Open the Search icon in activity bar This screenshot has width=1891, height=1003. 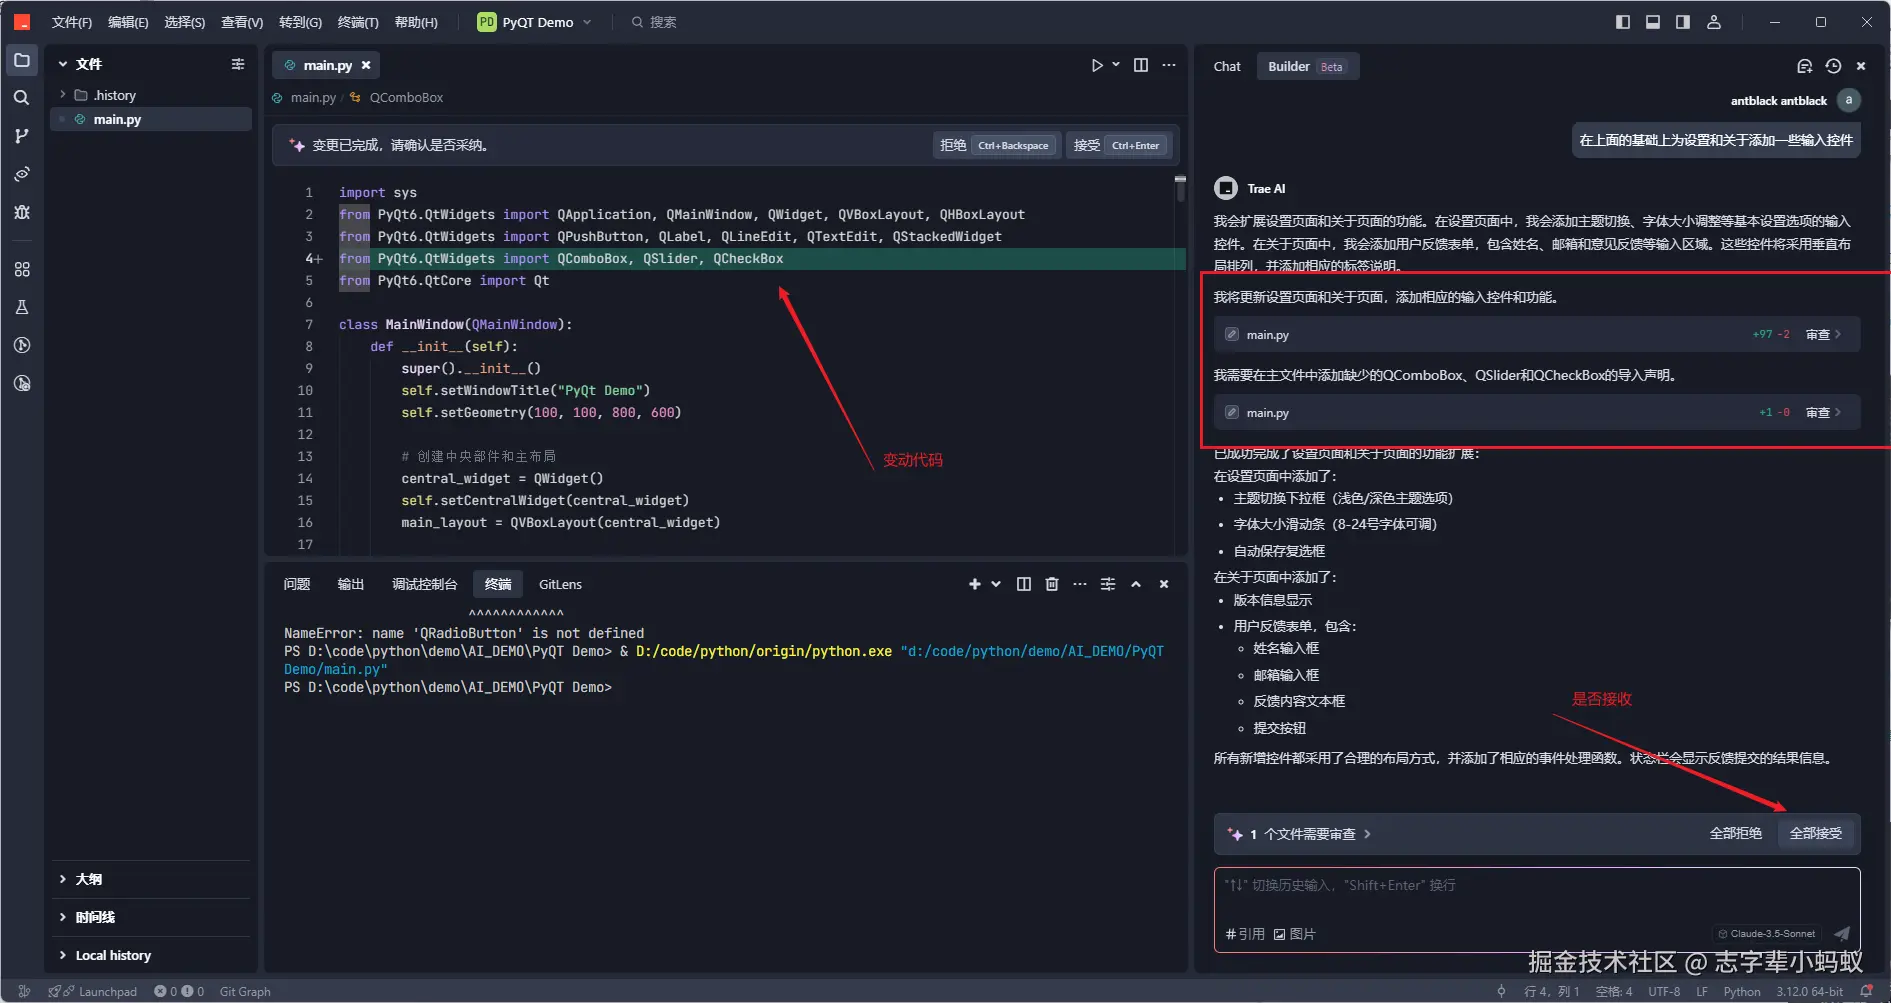point(21,98)
